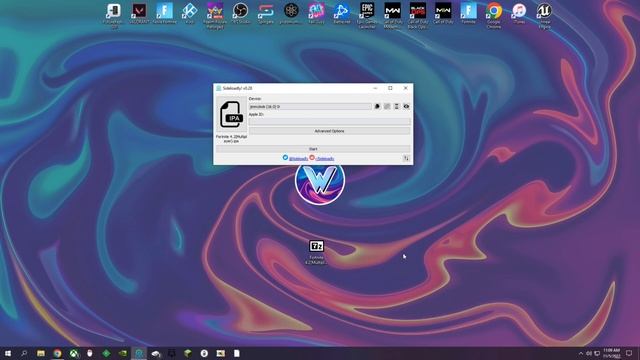Click the taskbar clock

click(612, 353)
